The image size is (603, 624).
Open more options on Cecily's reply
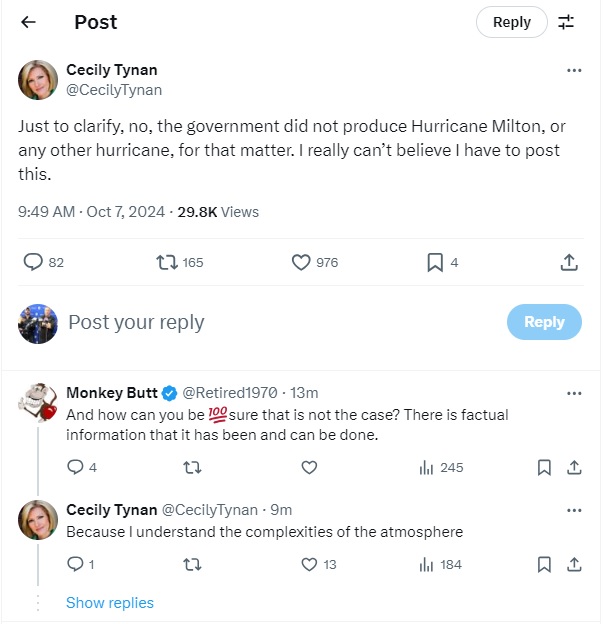pyautogui.click(x=574, y=510)
